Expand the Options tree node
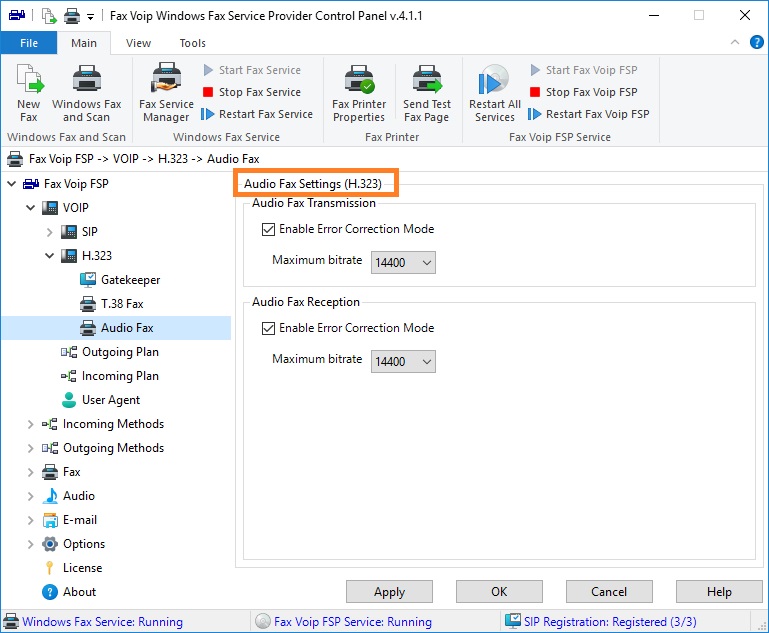The image size is (769, 633). 30,544
